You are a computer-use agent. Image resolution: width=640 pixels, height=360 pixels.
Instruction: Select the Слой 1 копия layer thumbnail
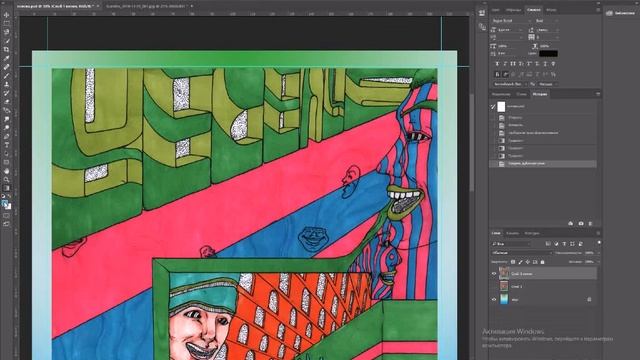tap(504, 273)
